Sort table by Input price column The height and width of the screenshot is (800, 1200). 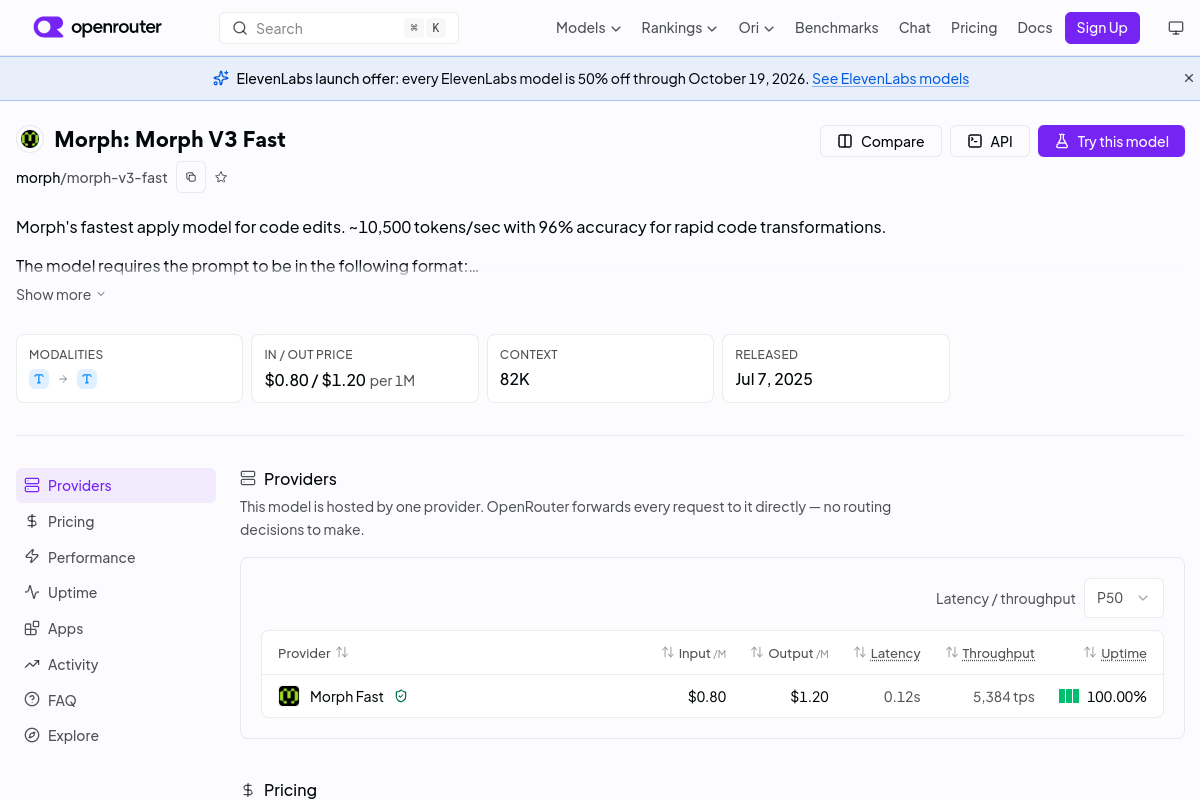(x=694, y=653)
